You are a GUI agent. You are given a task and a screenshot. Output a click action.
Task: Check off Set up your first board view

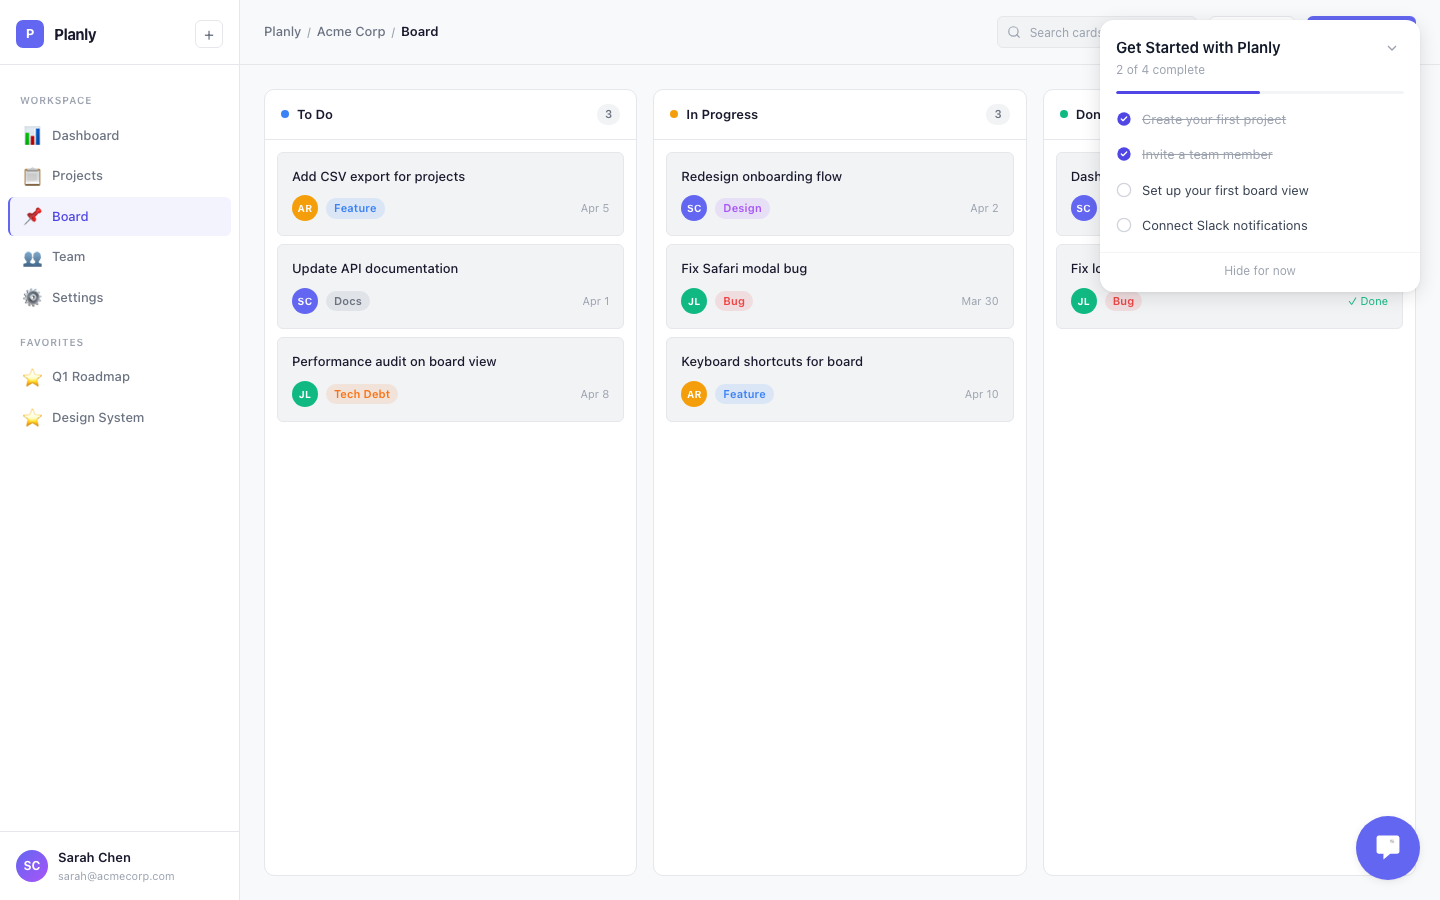tap(1124, 190)
